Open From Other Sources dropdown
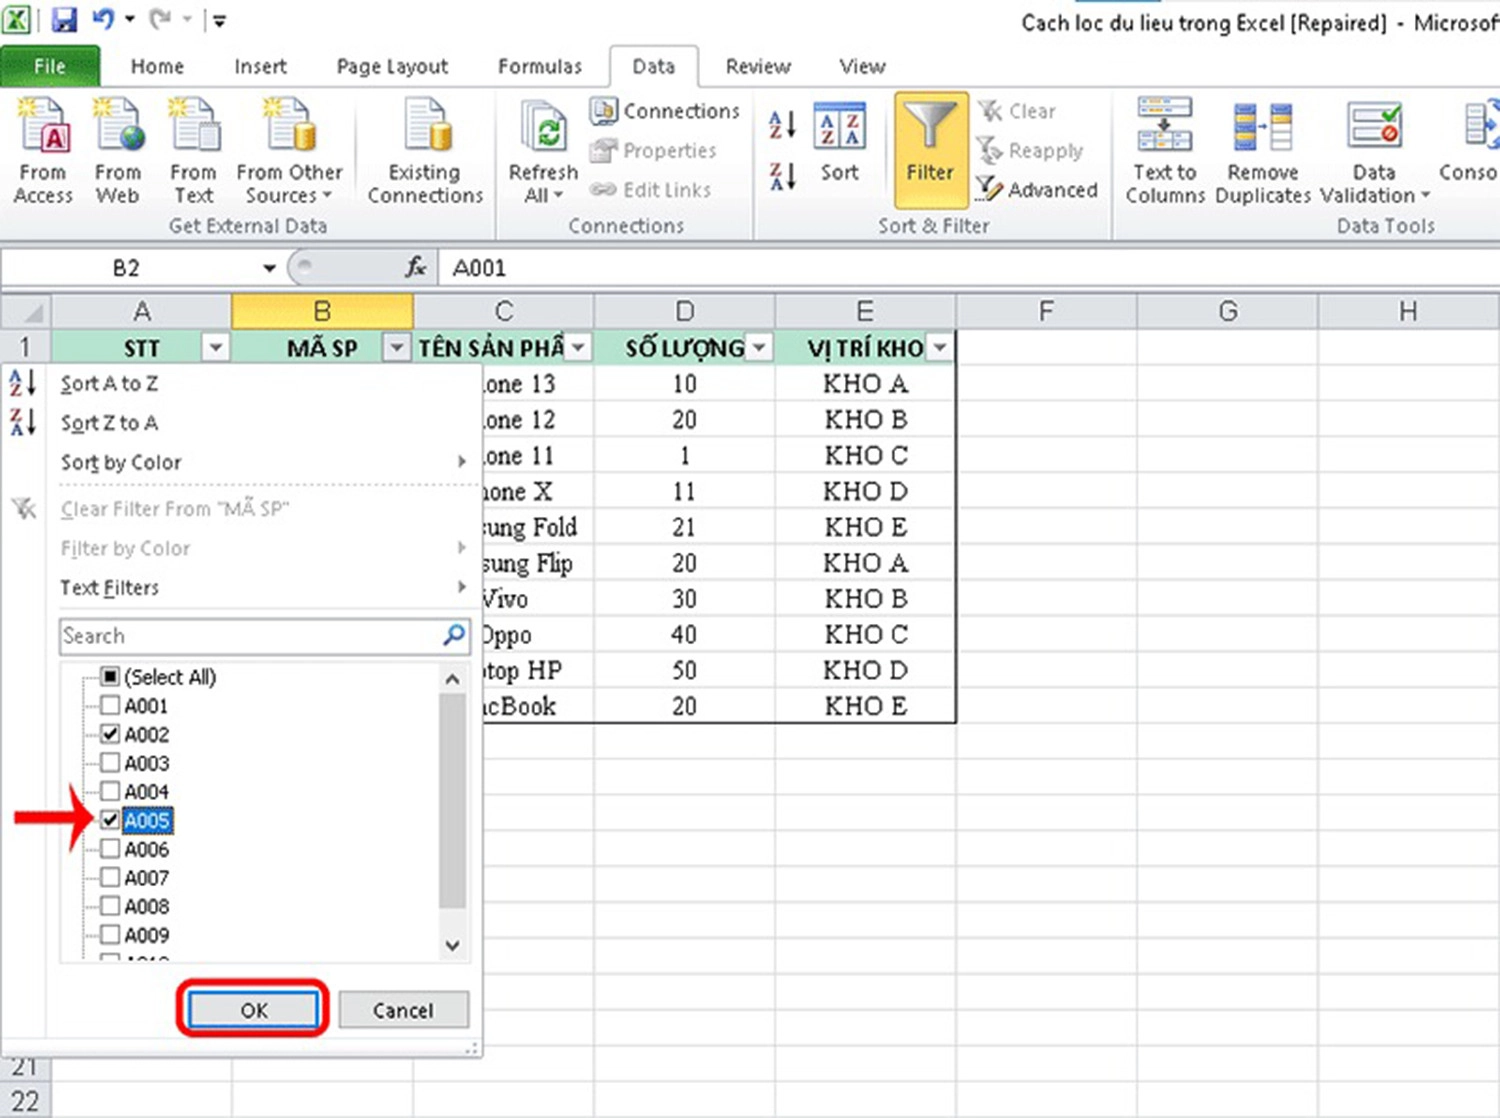 coord(289,150)
